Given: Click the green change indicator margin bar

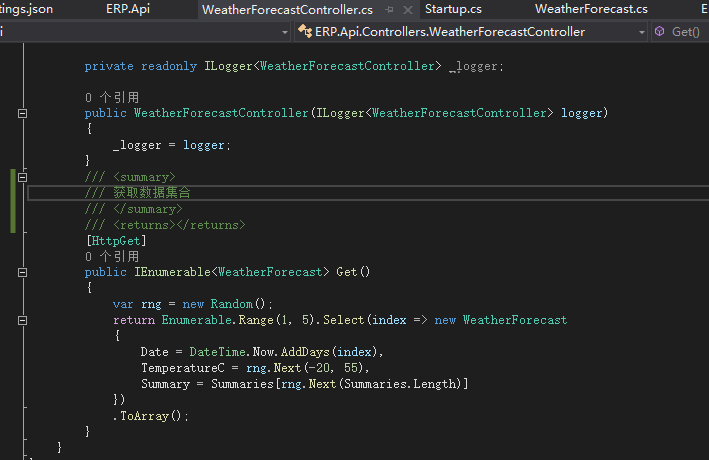Looking at the screenshot, I should [13, 201].
